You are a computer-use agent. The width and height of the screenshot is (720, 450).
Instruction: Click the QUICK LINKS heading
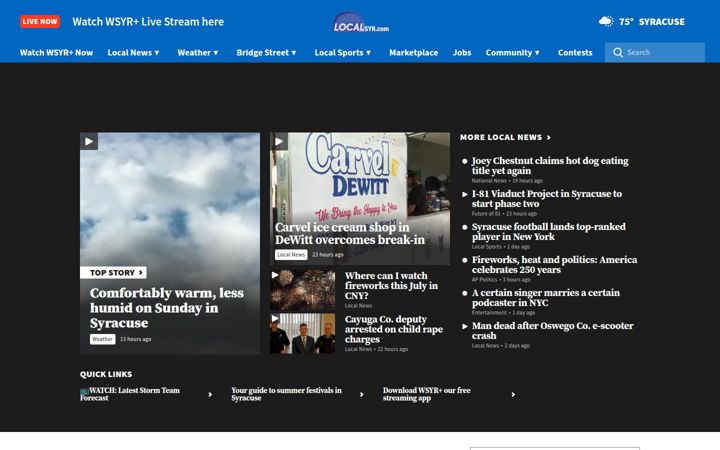tap(106, 374)
